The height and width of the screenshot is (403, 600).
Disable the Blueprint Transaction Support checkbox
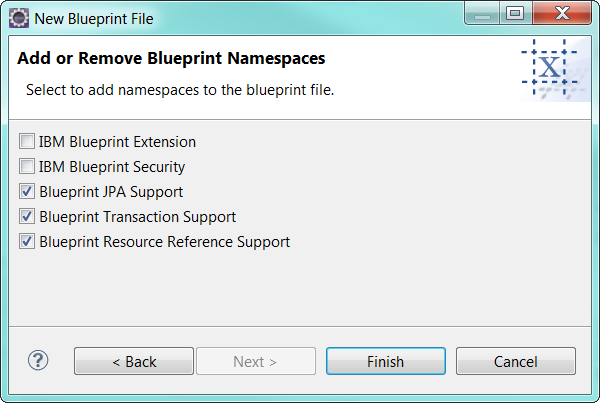[27, 217]
